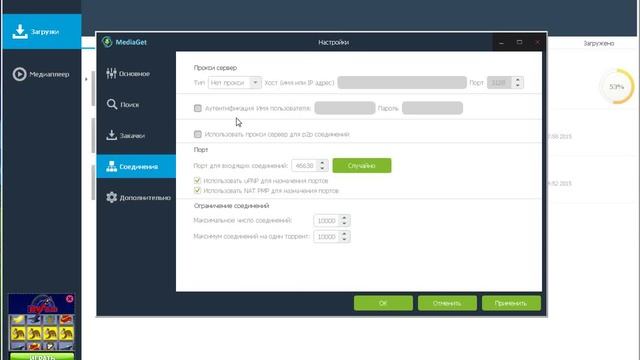The width and height of the screenshot is (640, 360).
Task: Maximize the Настройки dialog
Action: pos(519,42)
